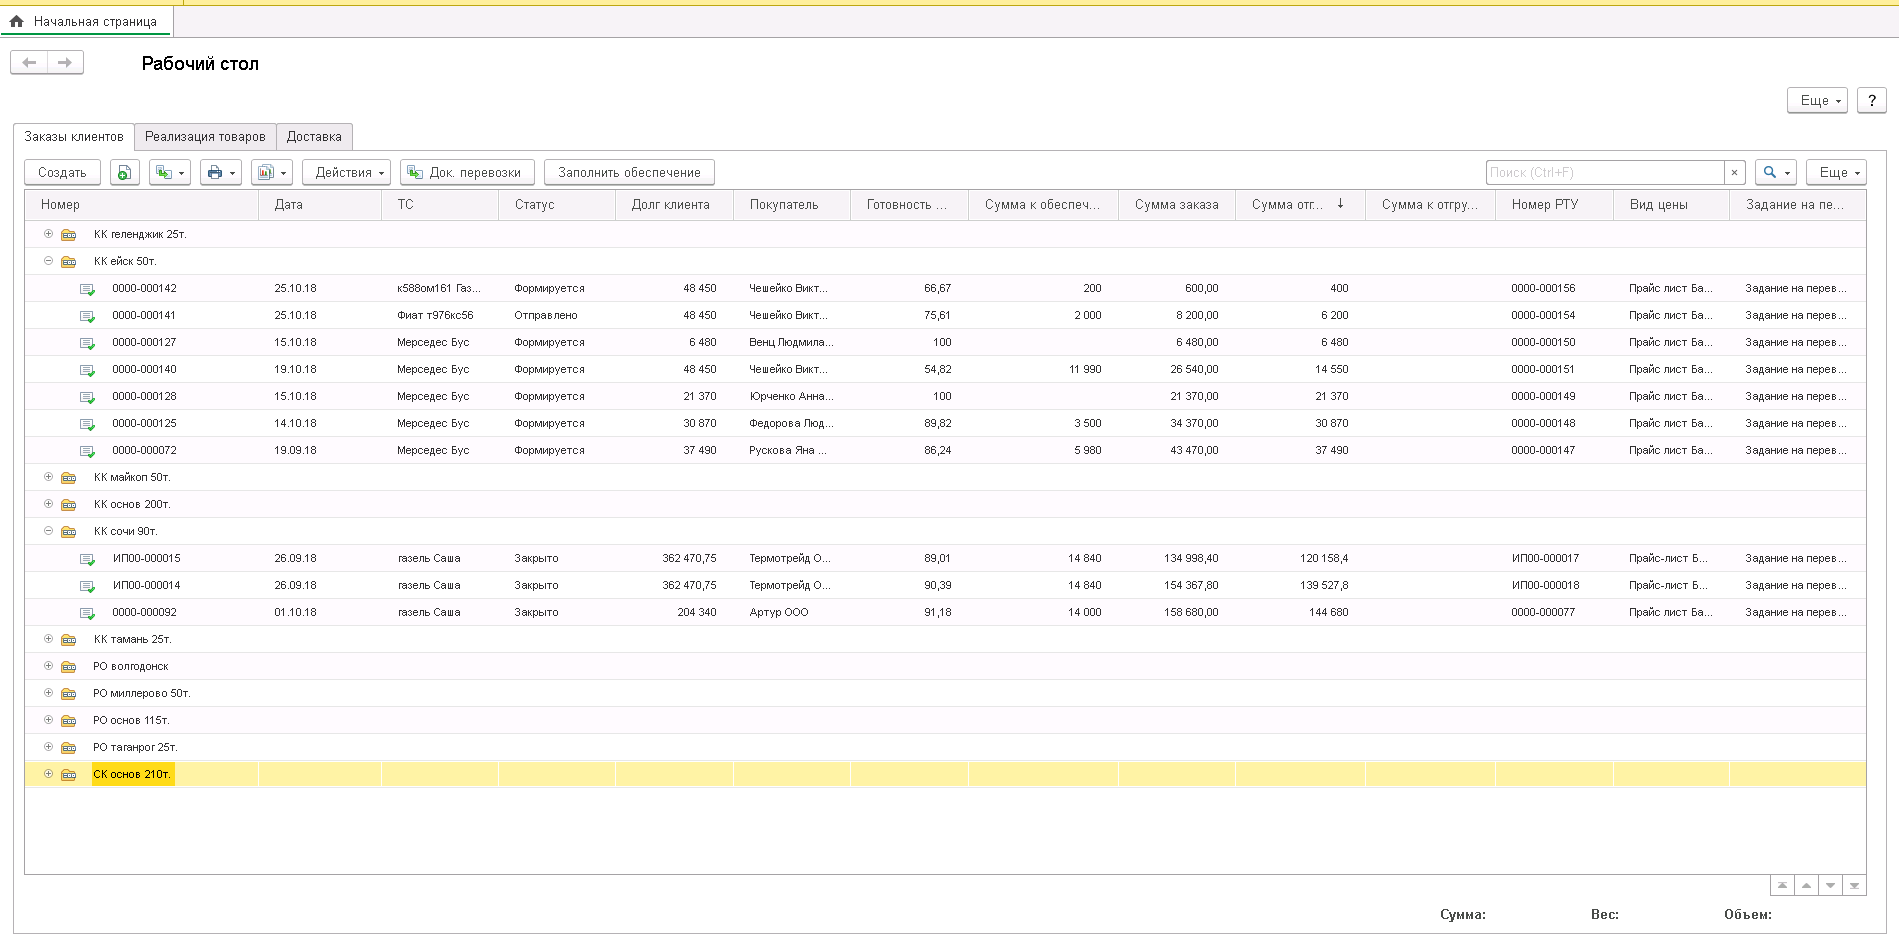1899x948 pixels.
Task: Jump to list end via bottom arrow
Action: [x=1854, y=886]
